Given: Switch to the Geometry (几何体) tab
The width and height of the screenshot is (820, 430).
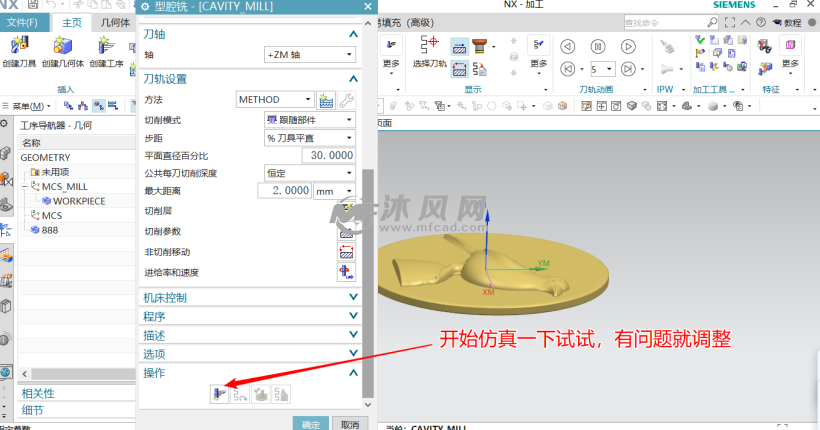Looking at the screenshot, I should click(x=116, y=22).
